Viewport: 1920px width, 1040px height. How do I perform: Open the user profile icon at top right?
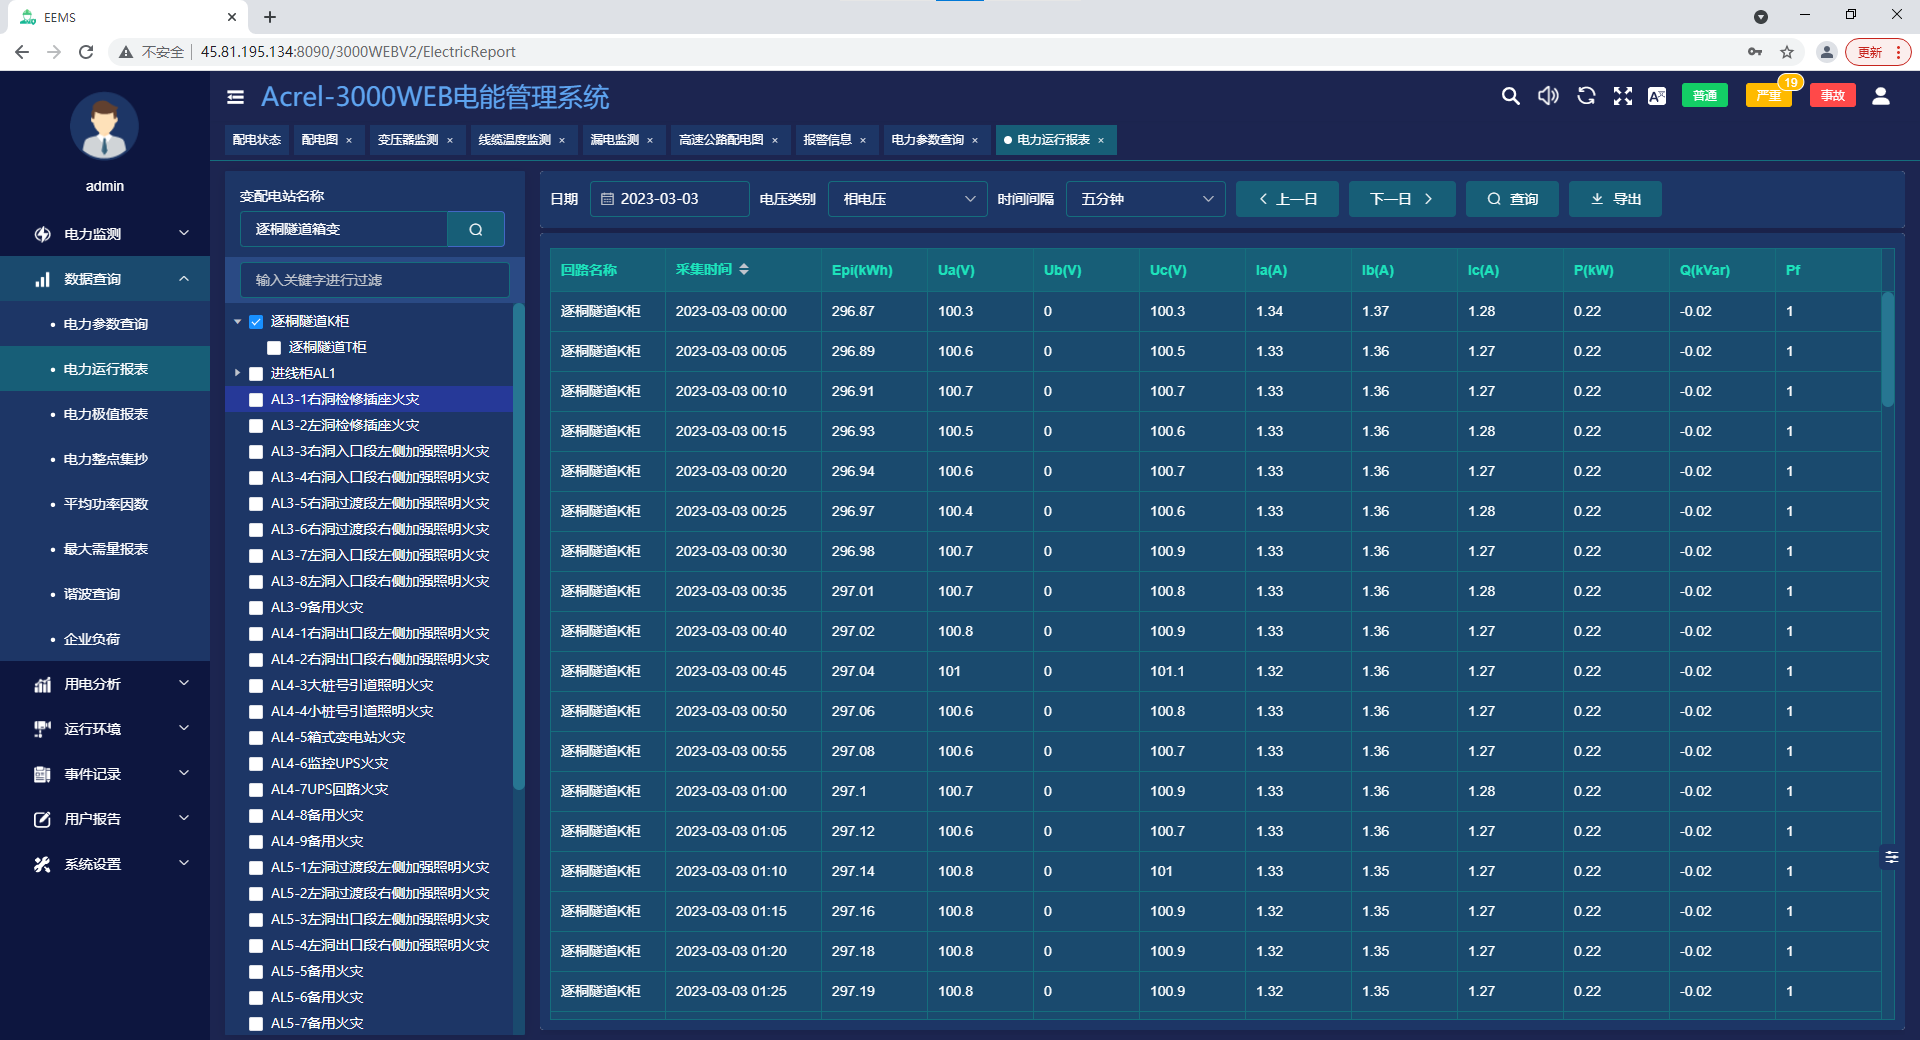(x=1880, y=96)
